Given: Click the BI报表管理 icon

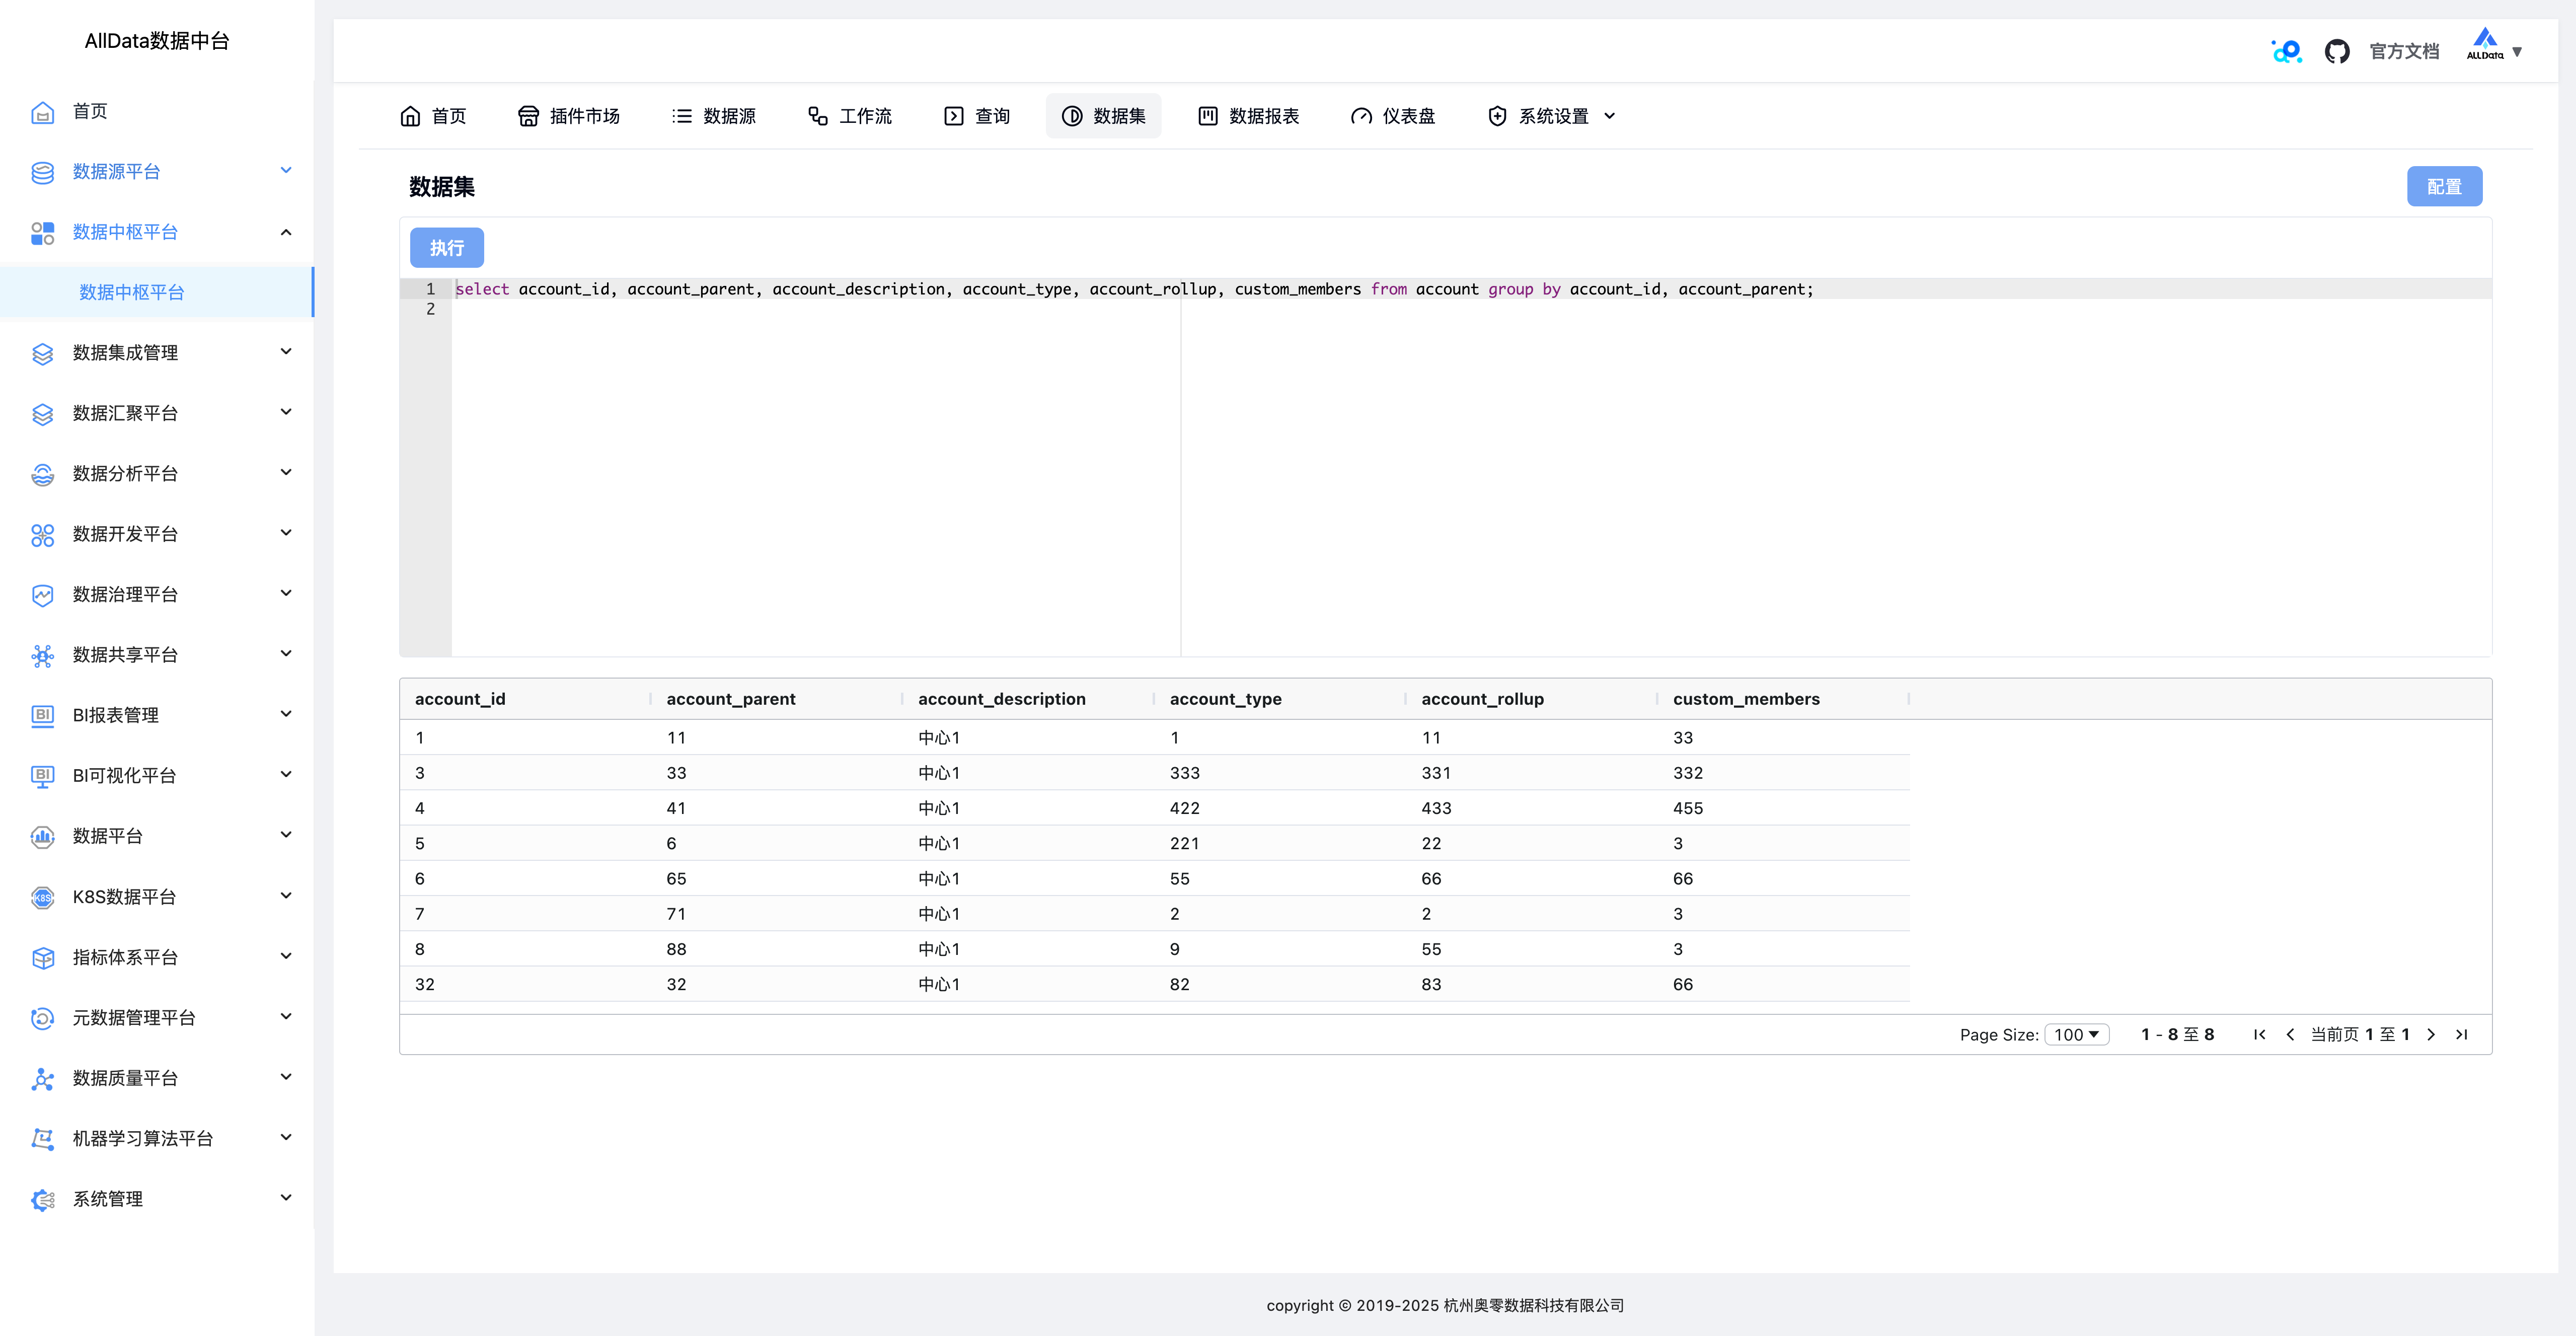Looking at the screenshot, I should (42, 716).
